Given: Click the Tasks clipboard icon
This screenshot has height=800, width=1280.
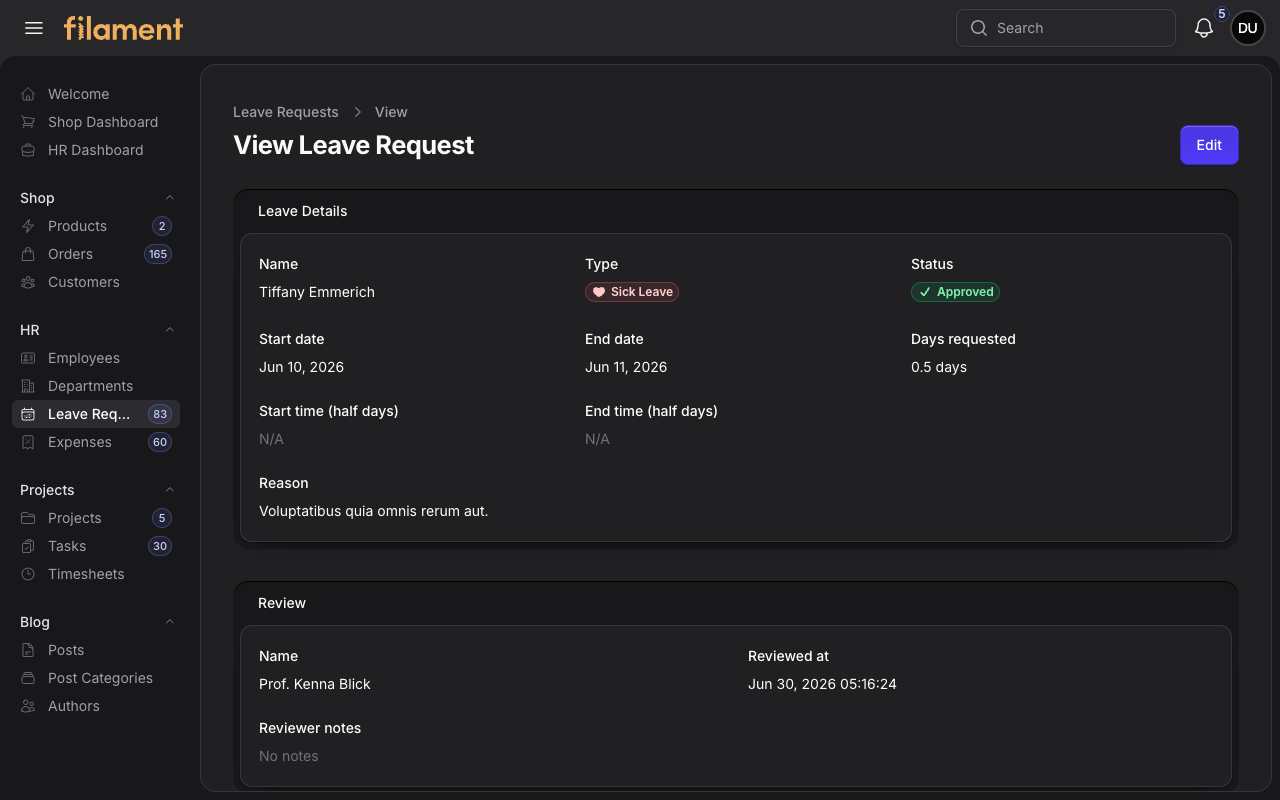Looking at the screenshot, I should pyautogui.click(x=28, y=546).
